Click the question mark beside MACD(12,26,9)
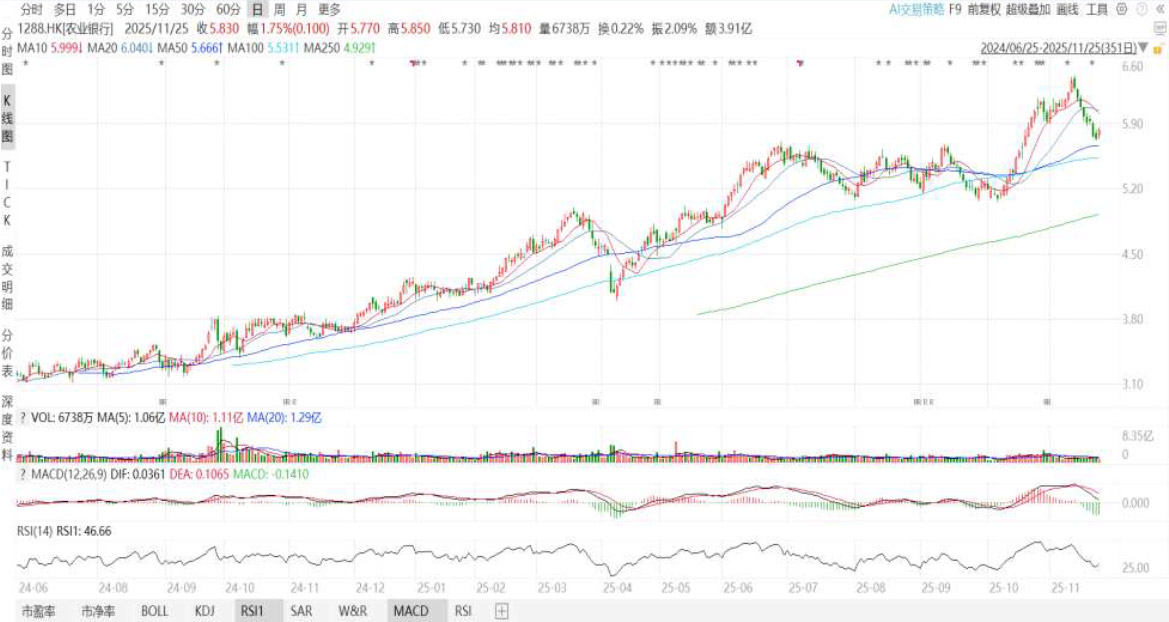This screenshot has height=622, width=1169. click(23, 472)
